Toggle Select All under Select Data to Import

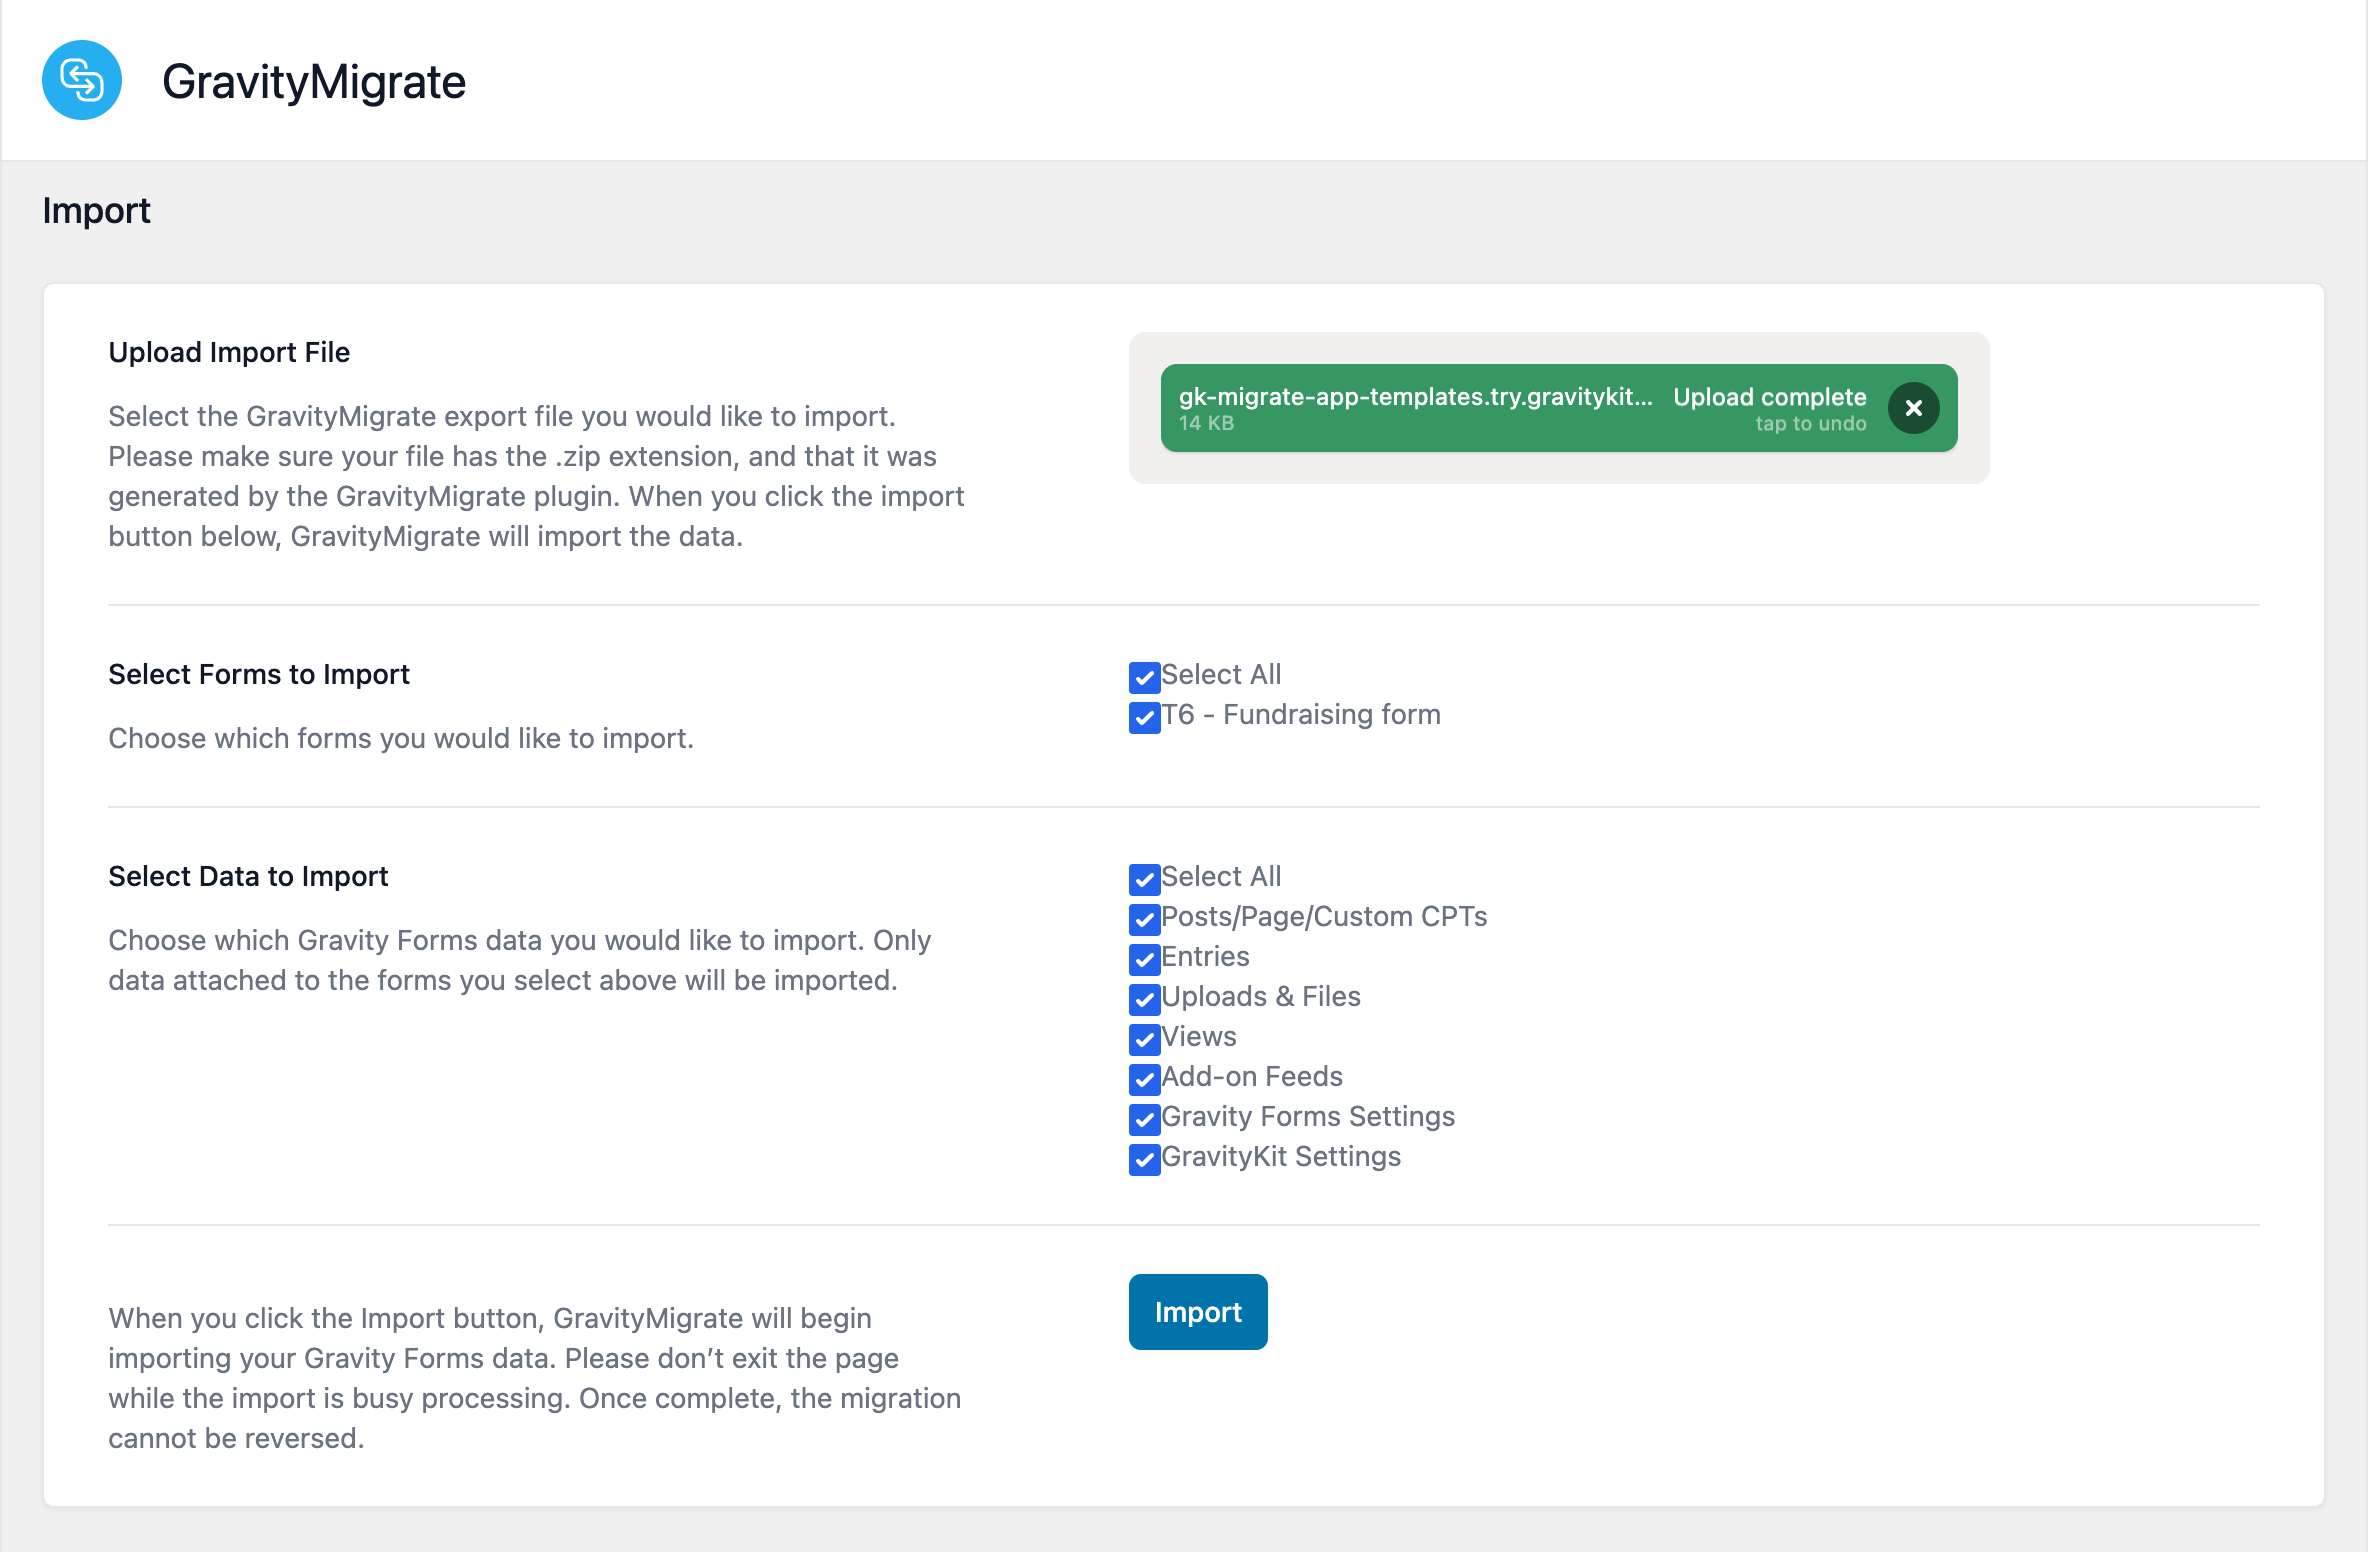point(1143,880)
